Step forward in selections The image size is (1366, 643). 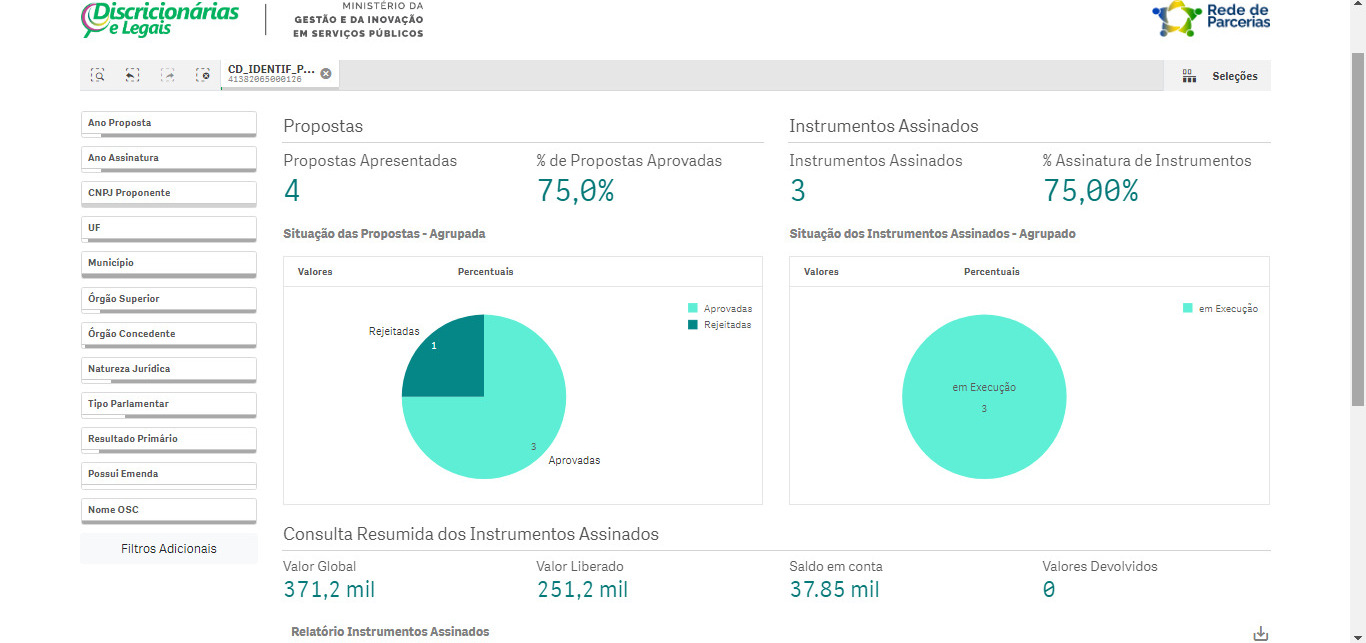pyautogui.click(x=168, y=75)
